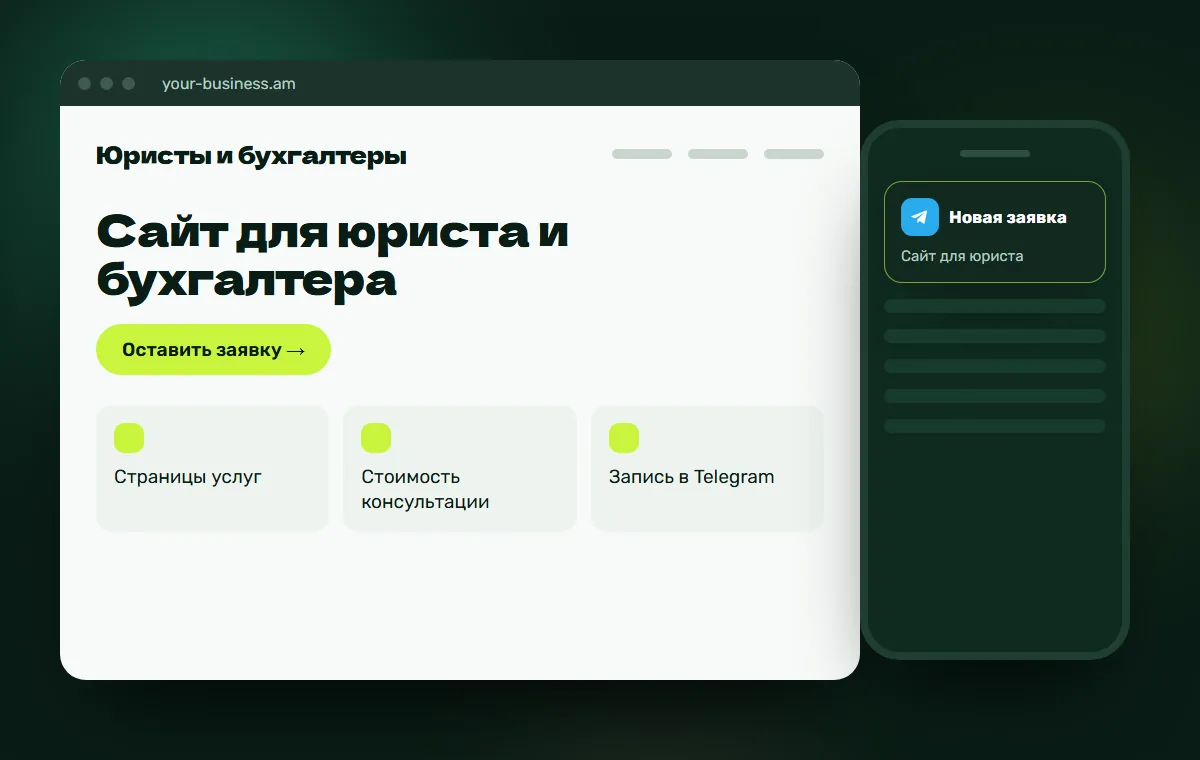Screen dimensions: 1200x760
Task: Select the "Запись в Telegram" card
Action: click(707, 468)
